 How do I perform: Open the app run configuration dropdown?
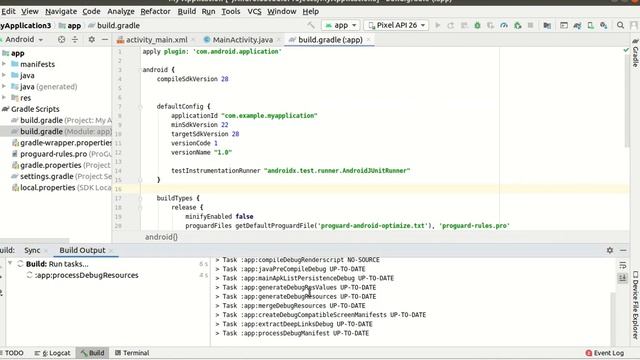pos(341,25)
